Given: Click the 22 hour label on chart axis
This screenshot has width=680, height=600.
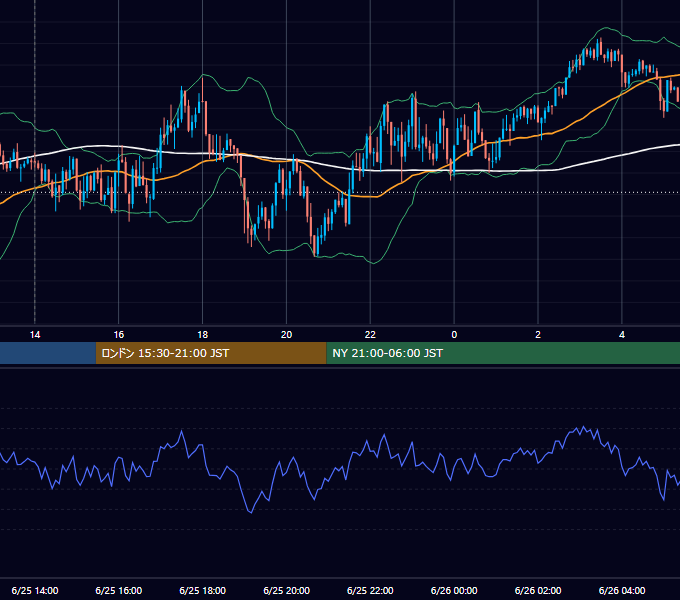Looking at the screenshot, I should click(x=370, y=335).
